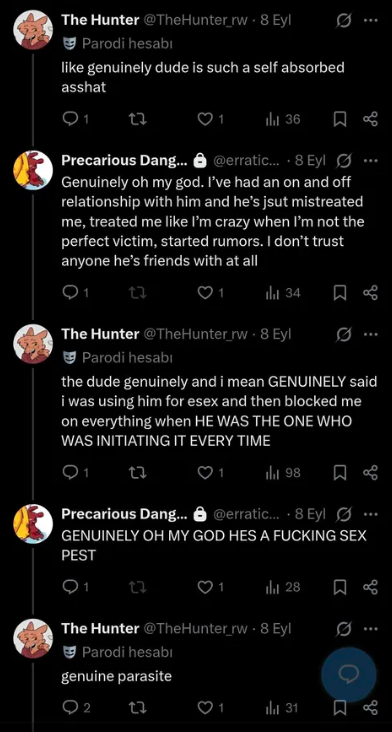Viewport: 392px width, 732px height.
Task: Click the Grok icon on the first tweet
Action: point(344,20)
